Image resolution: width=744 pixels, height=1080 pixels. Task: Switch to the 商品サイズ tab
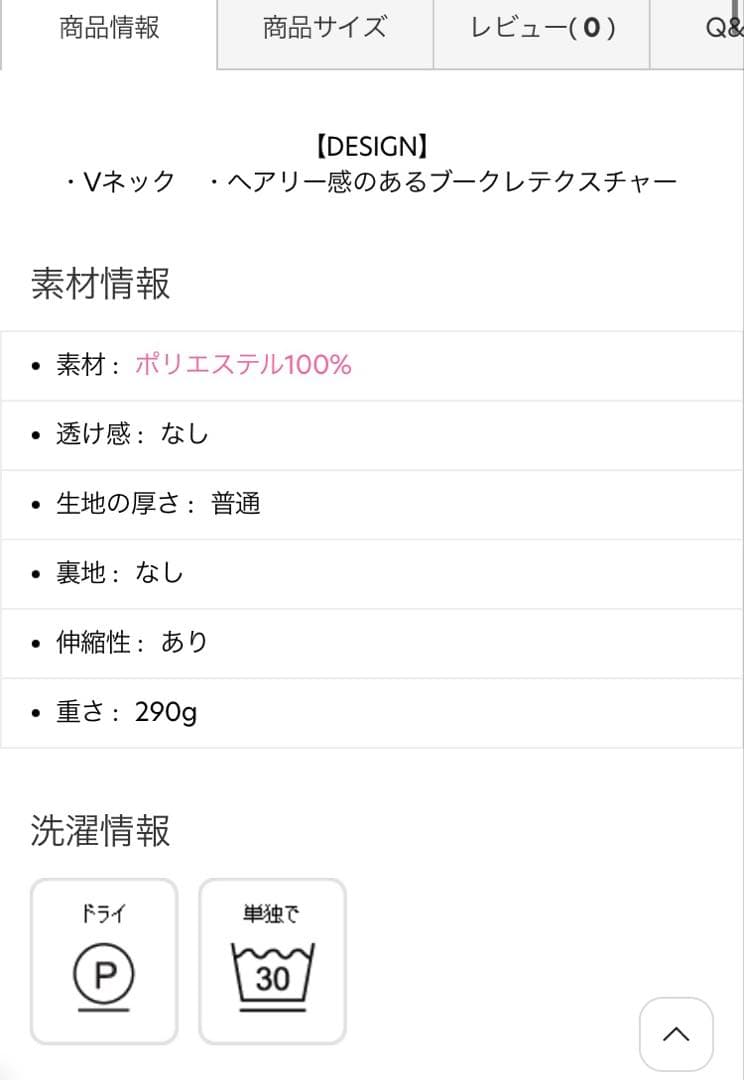click(325, 28)
